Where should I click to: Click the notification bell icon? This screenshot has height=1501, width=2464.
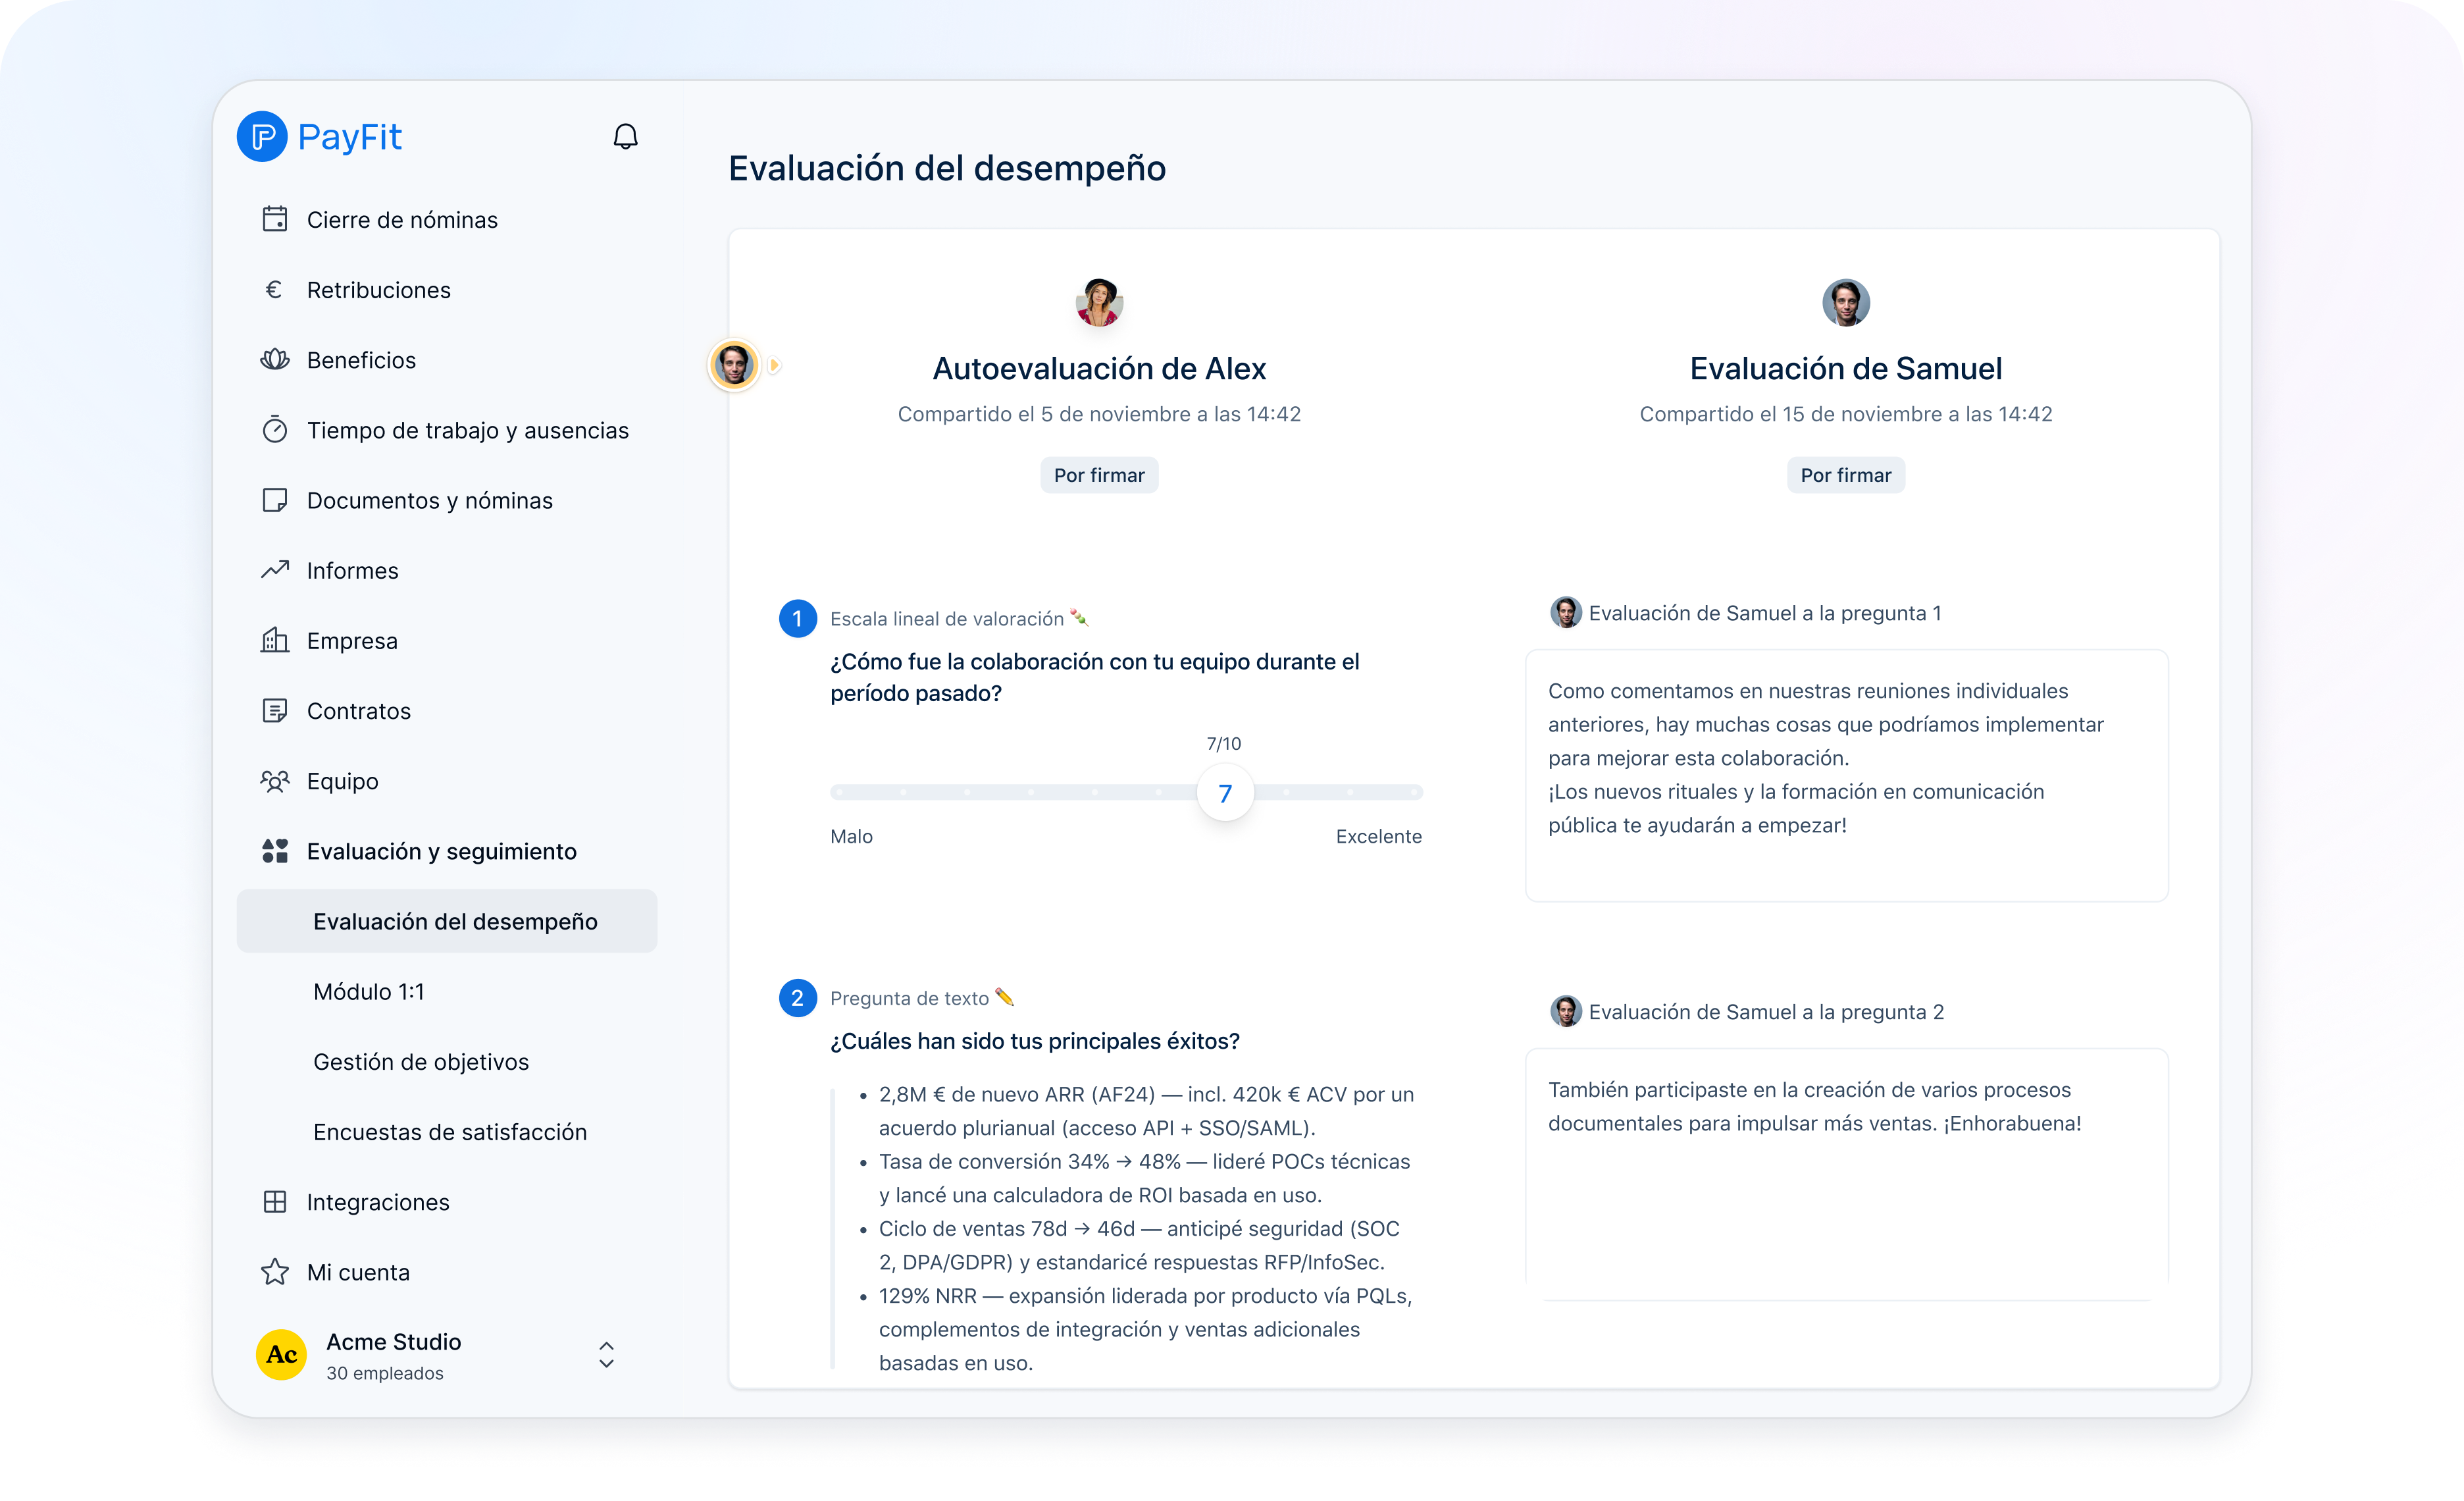click(x=625, y=136)
